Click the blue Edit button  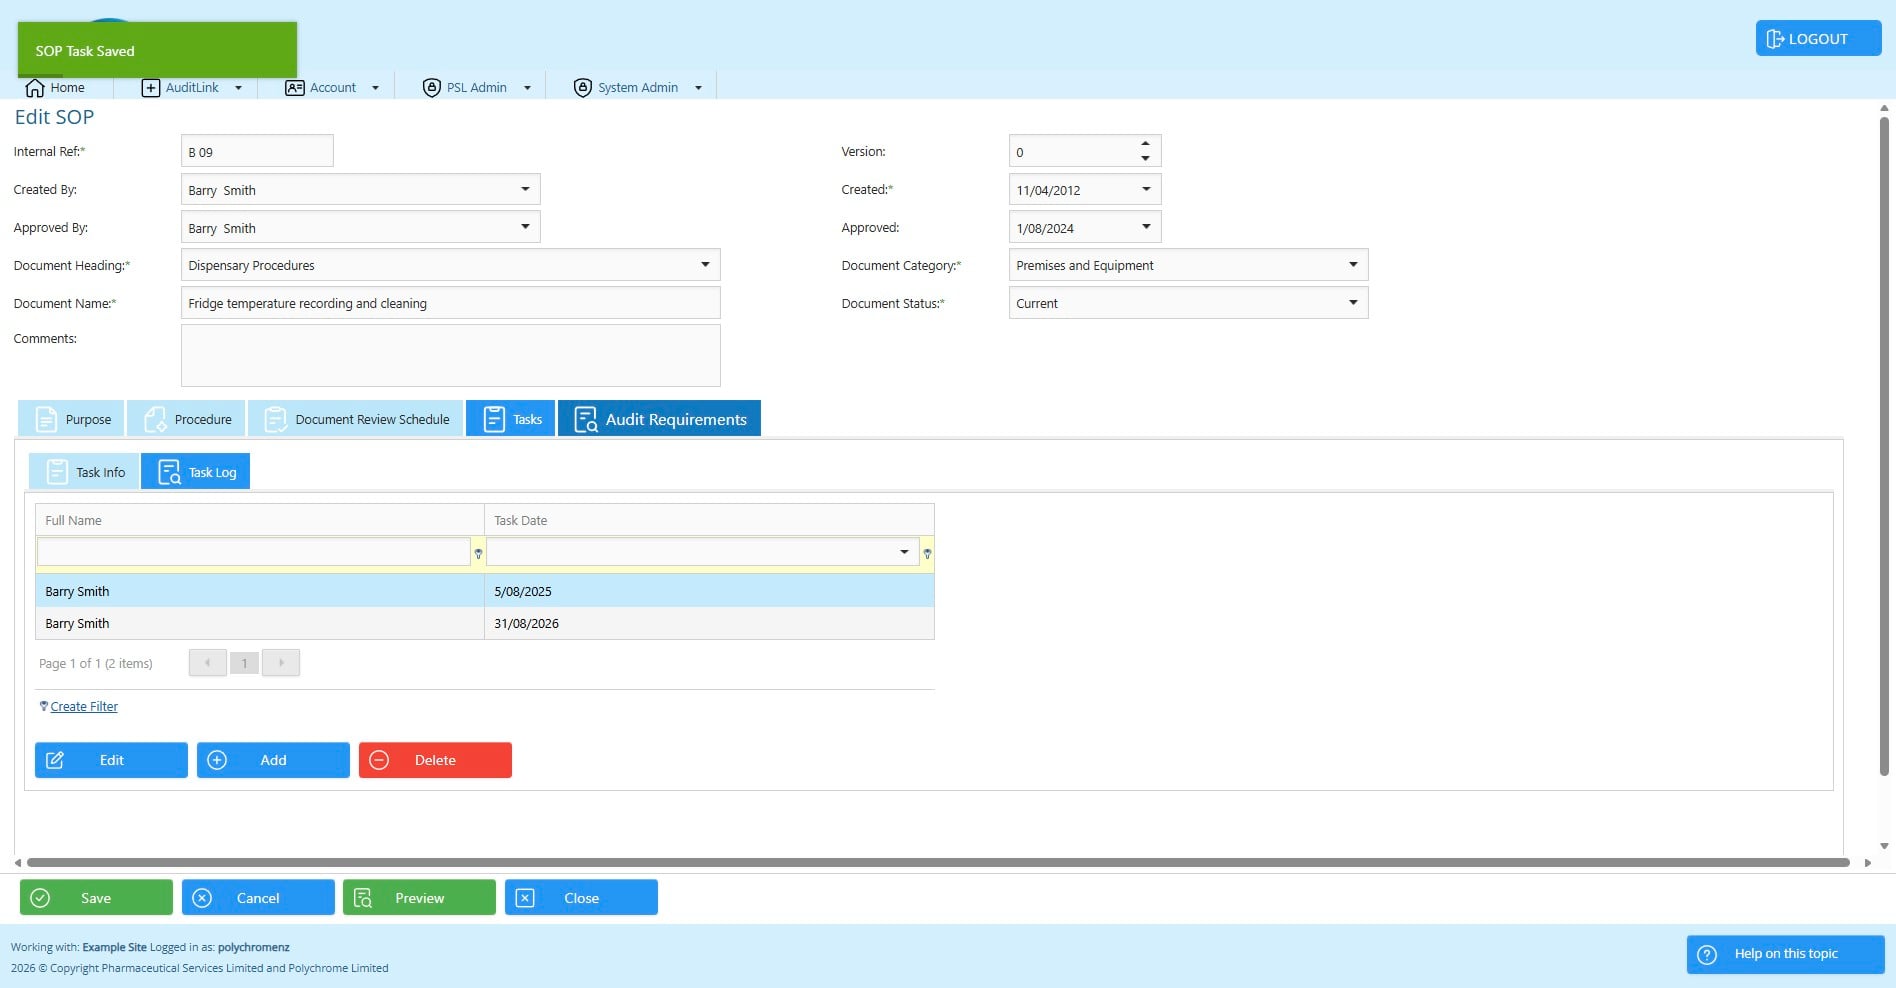(111, 760)
